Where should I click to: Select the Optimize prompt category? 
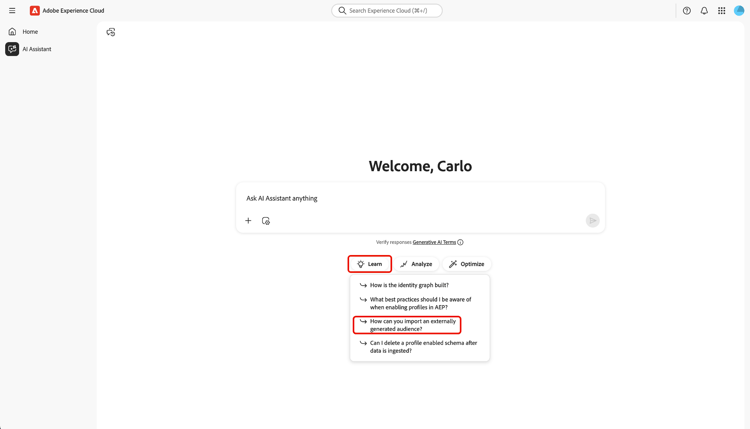click(466, 264)
